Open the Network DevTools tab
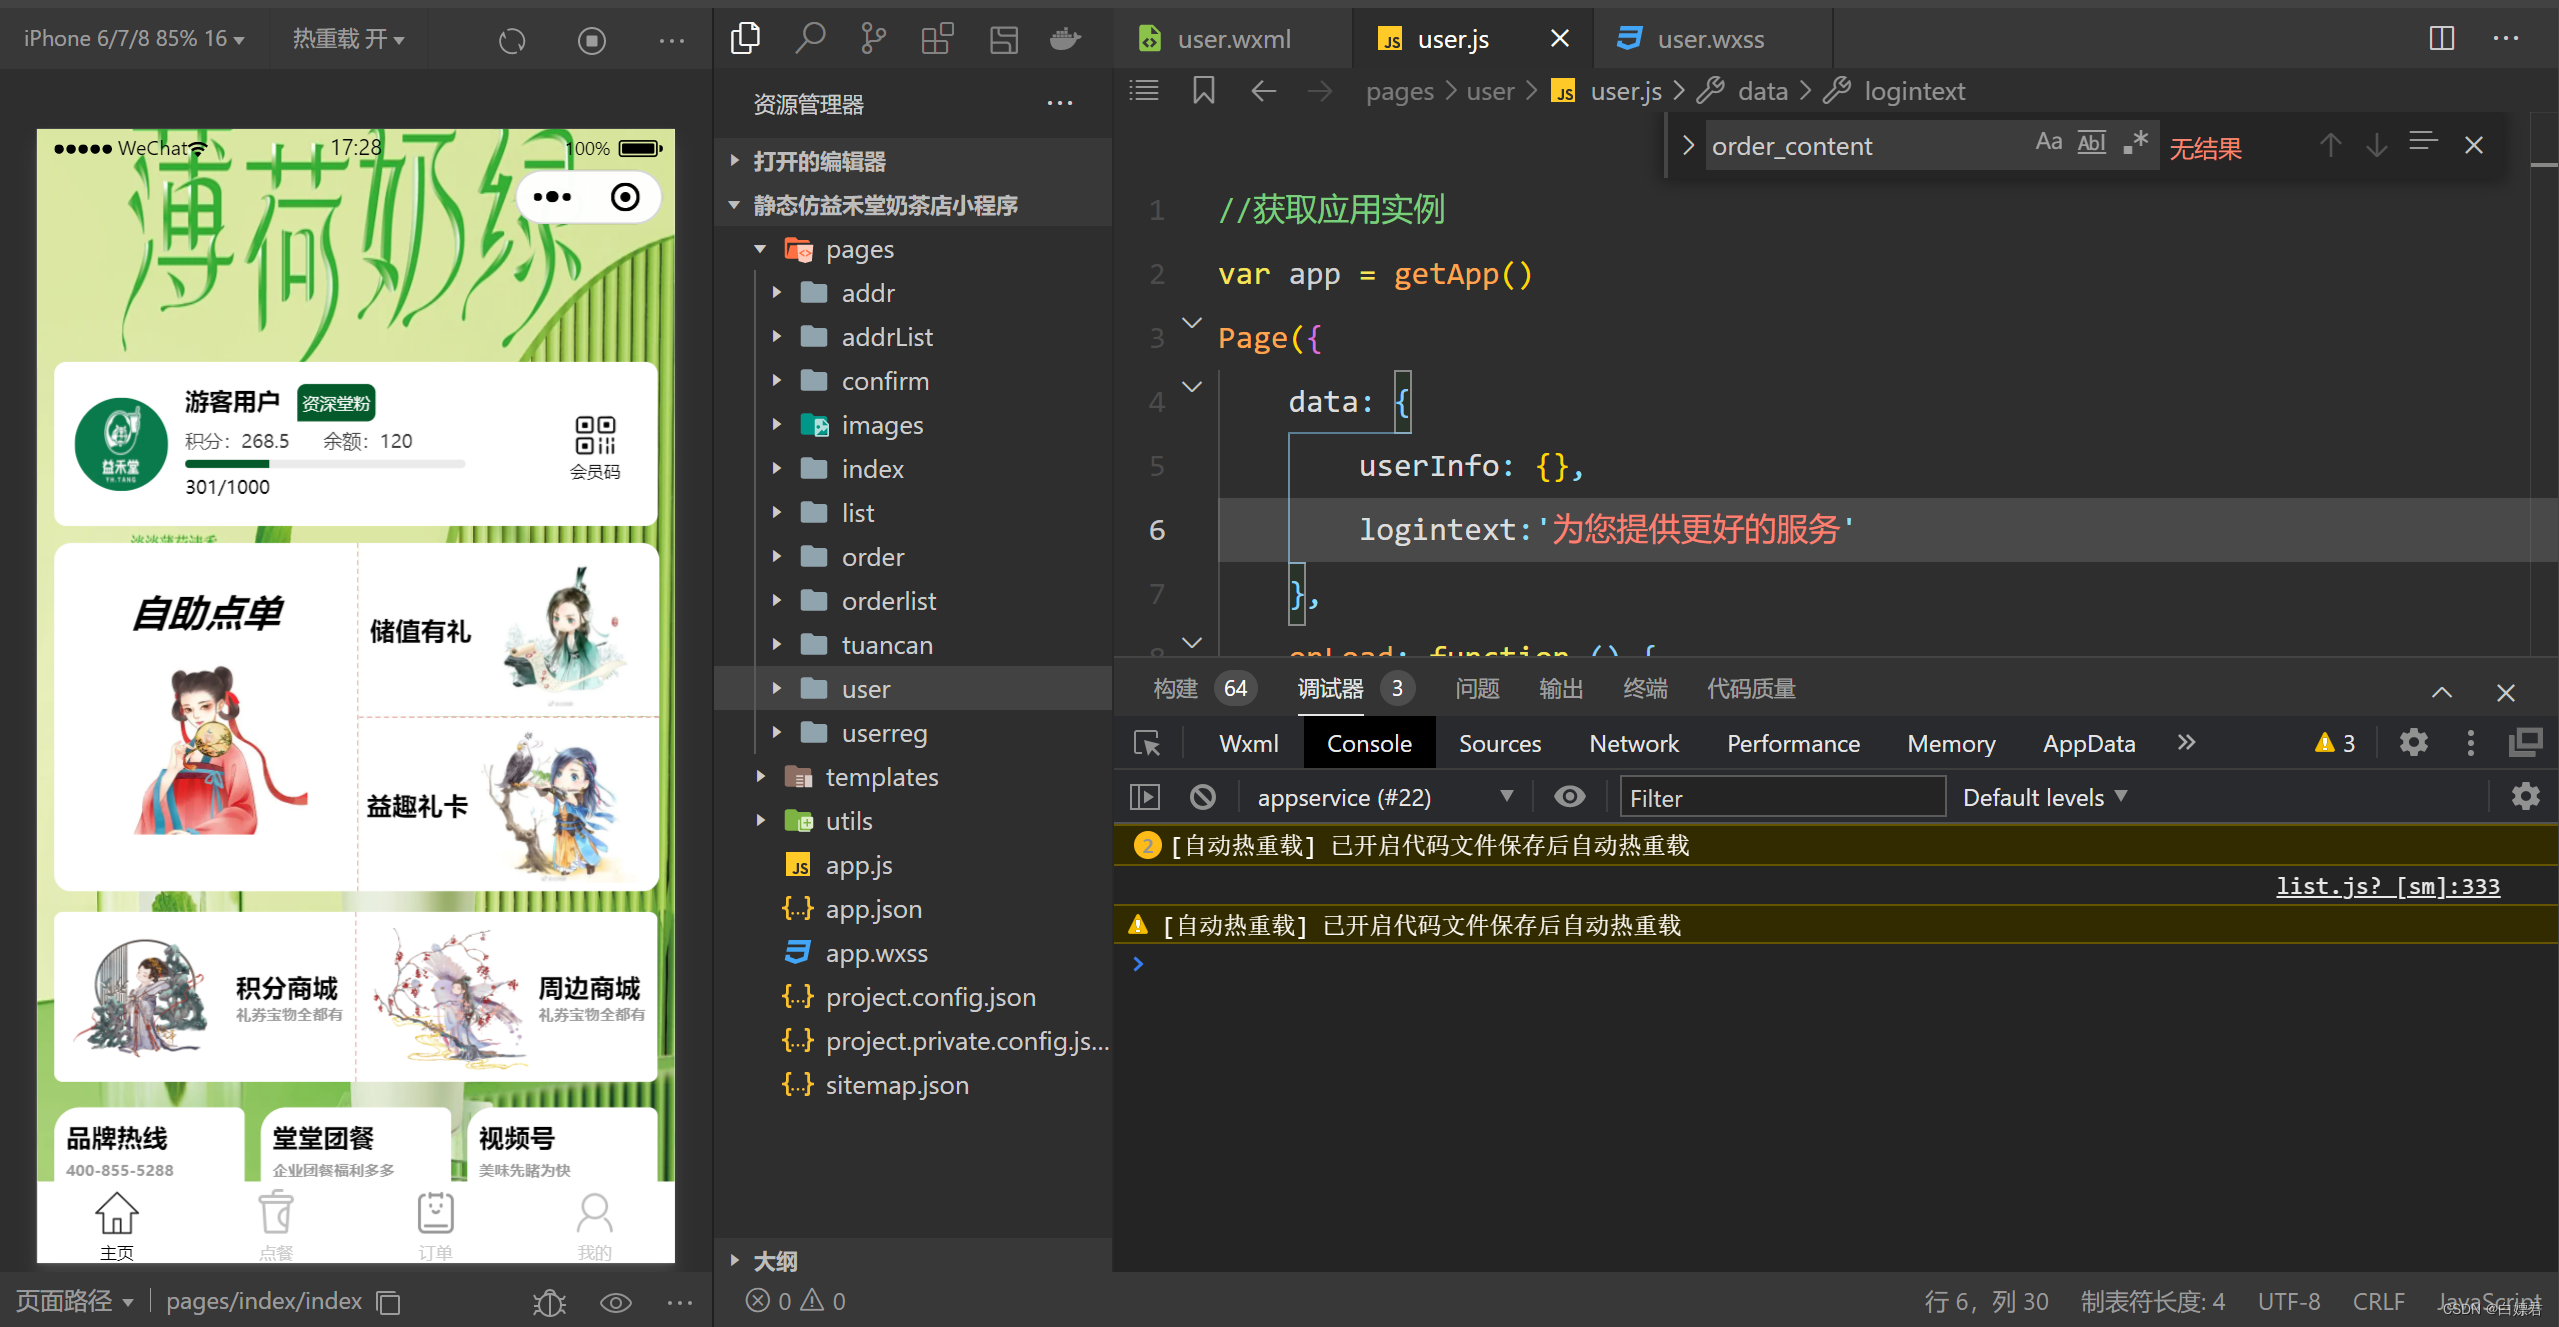The height and width of the screenshot is (1327, 2559). pyautogui.click(x=1634, y=743)
